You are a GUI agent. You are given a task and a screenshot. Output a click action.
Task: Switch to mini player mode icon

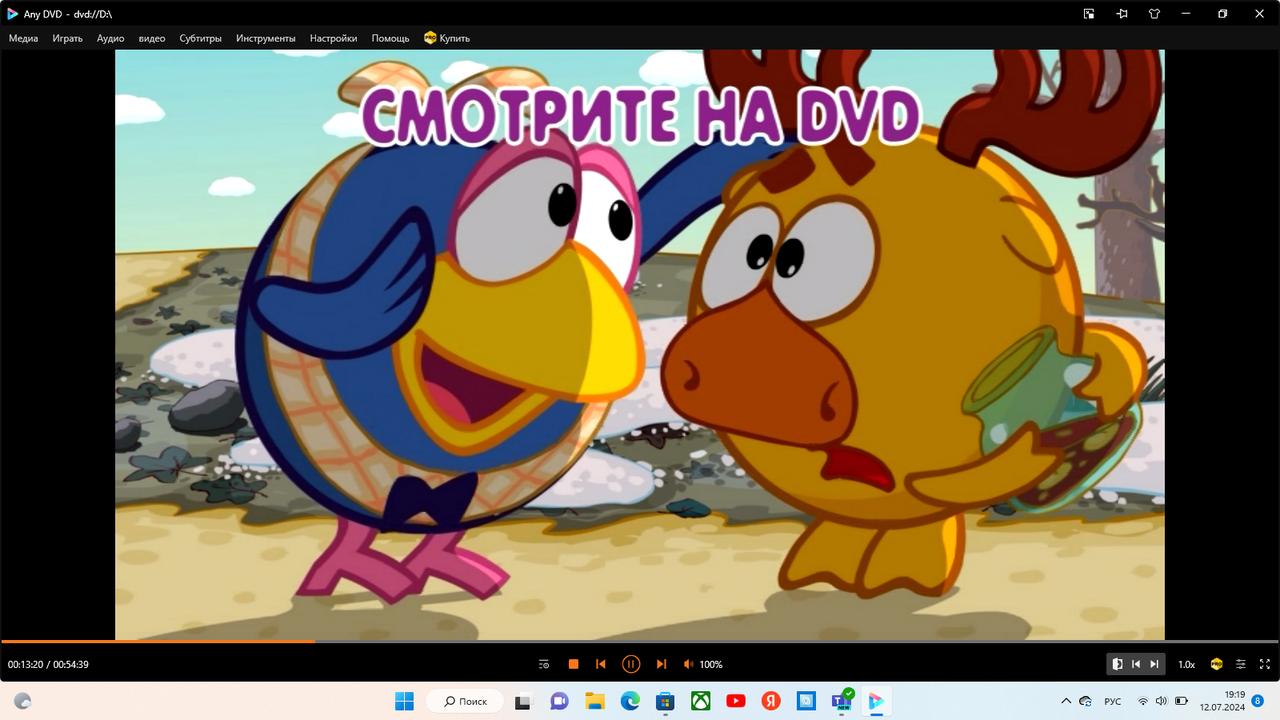[1089, 14]
